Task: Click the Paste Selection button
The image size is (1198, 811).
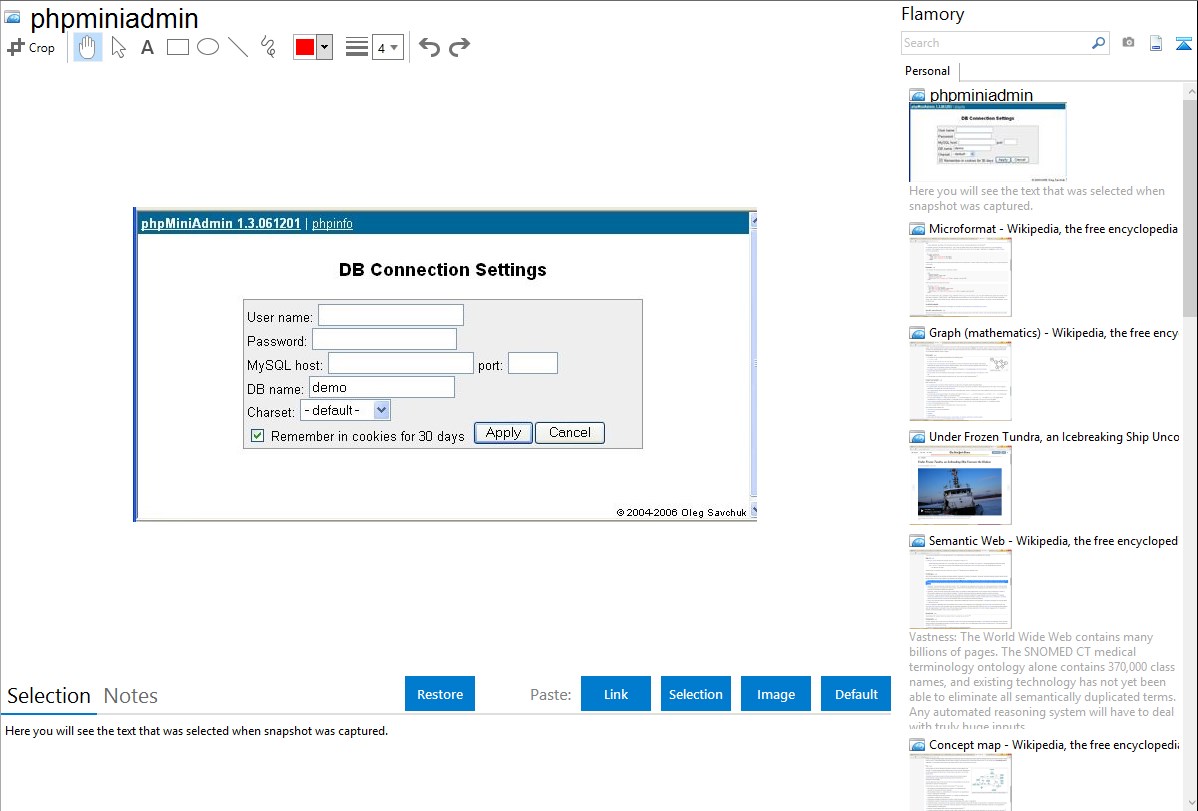Action: 695,694
